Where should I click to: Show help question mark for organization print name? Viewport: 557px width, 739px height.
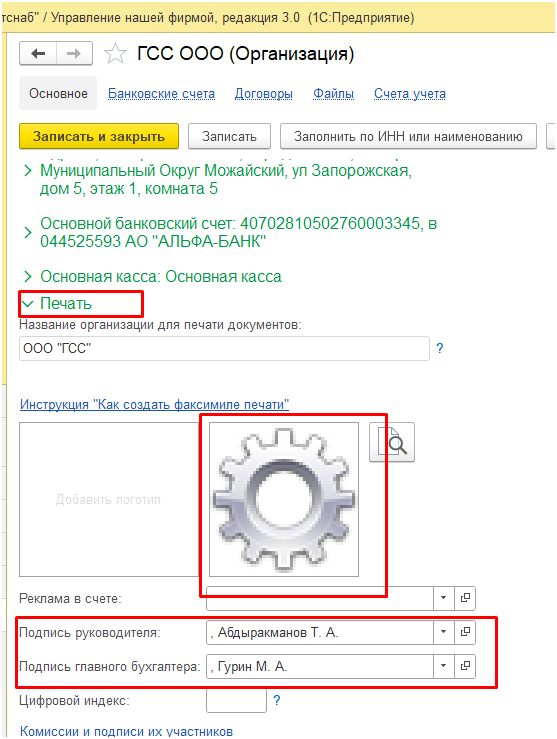pos(440,348)
